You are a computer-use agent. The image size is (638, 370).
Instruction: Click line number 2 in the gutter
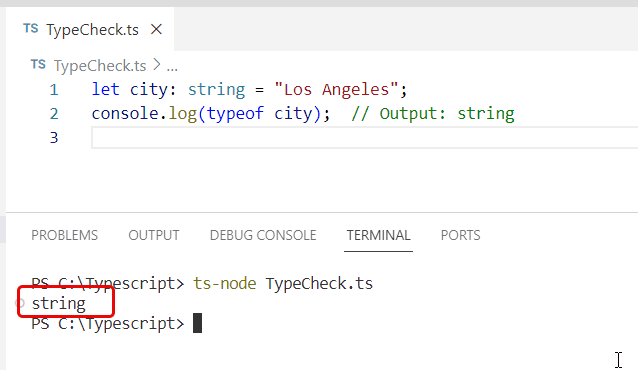click(x=54, y=114)
